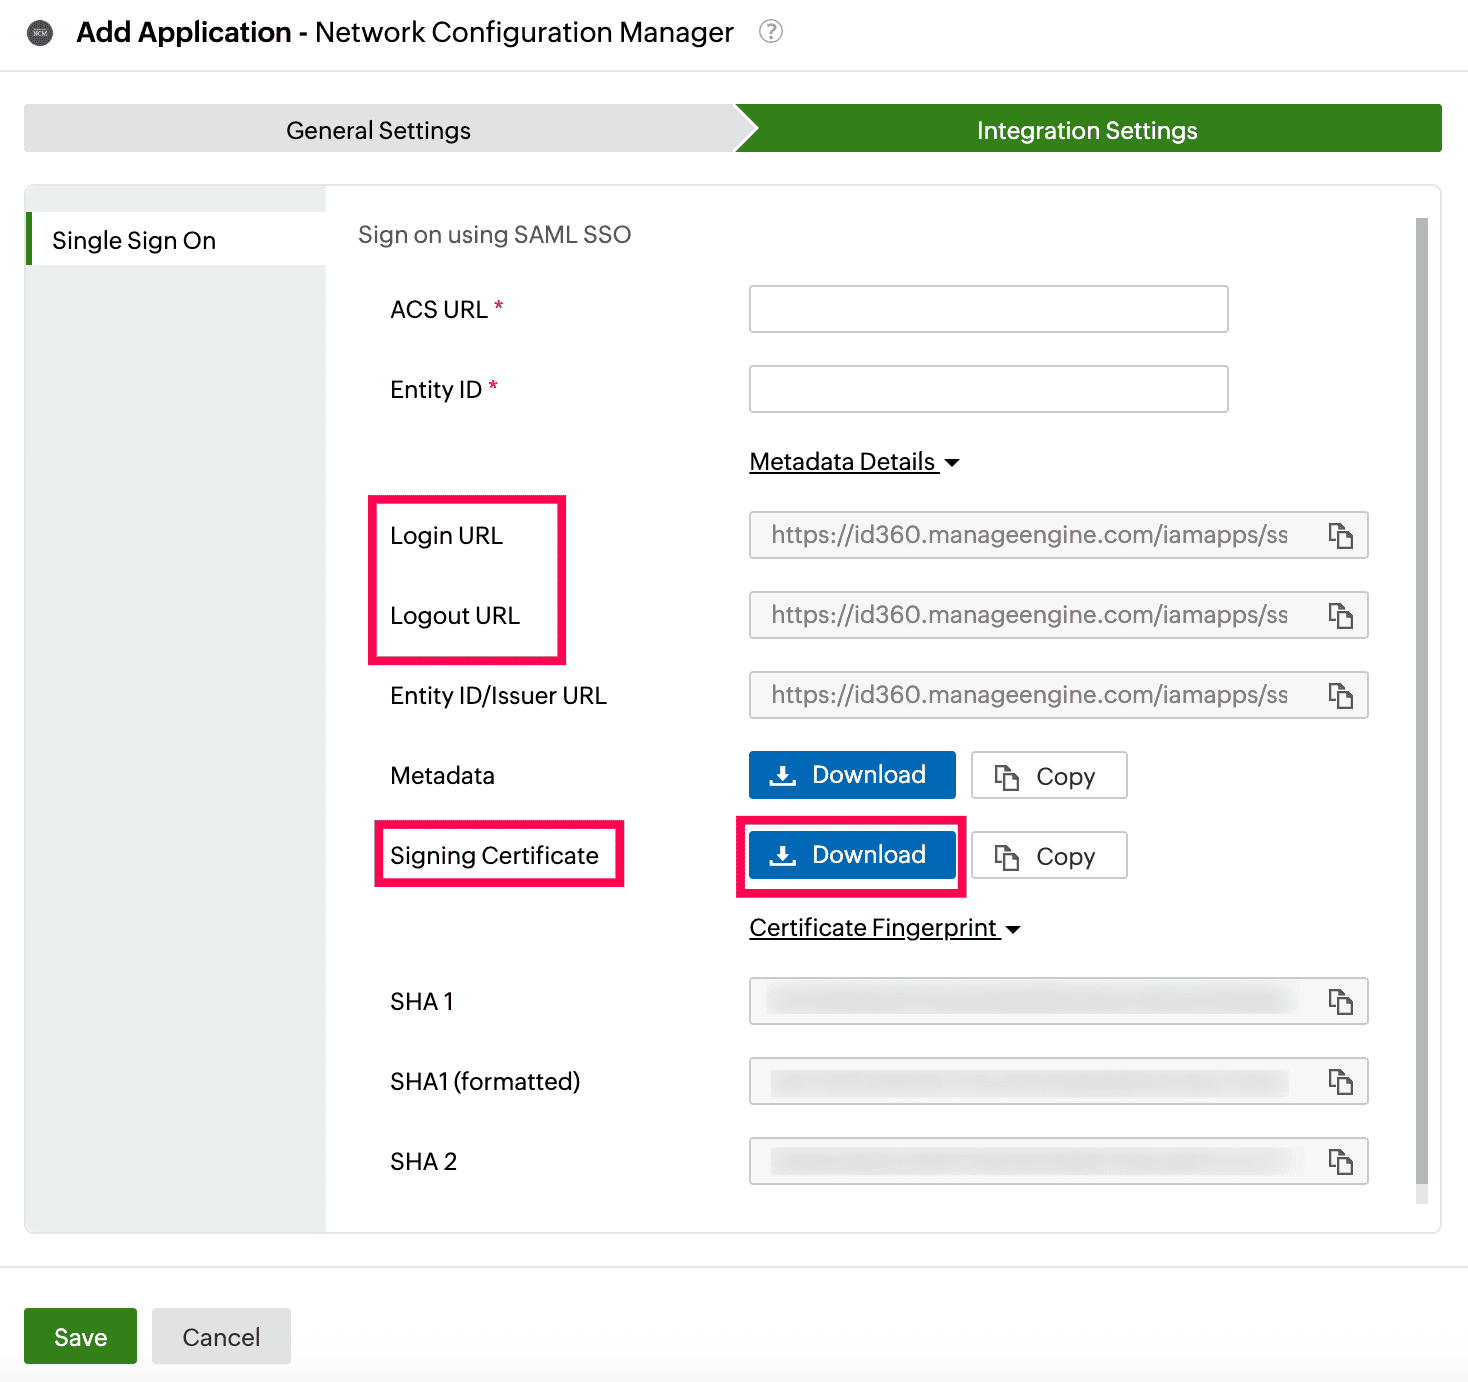1468x1382 pixels.
Task: Click the help question mark icon
Action: [x=771, y=32]
